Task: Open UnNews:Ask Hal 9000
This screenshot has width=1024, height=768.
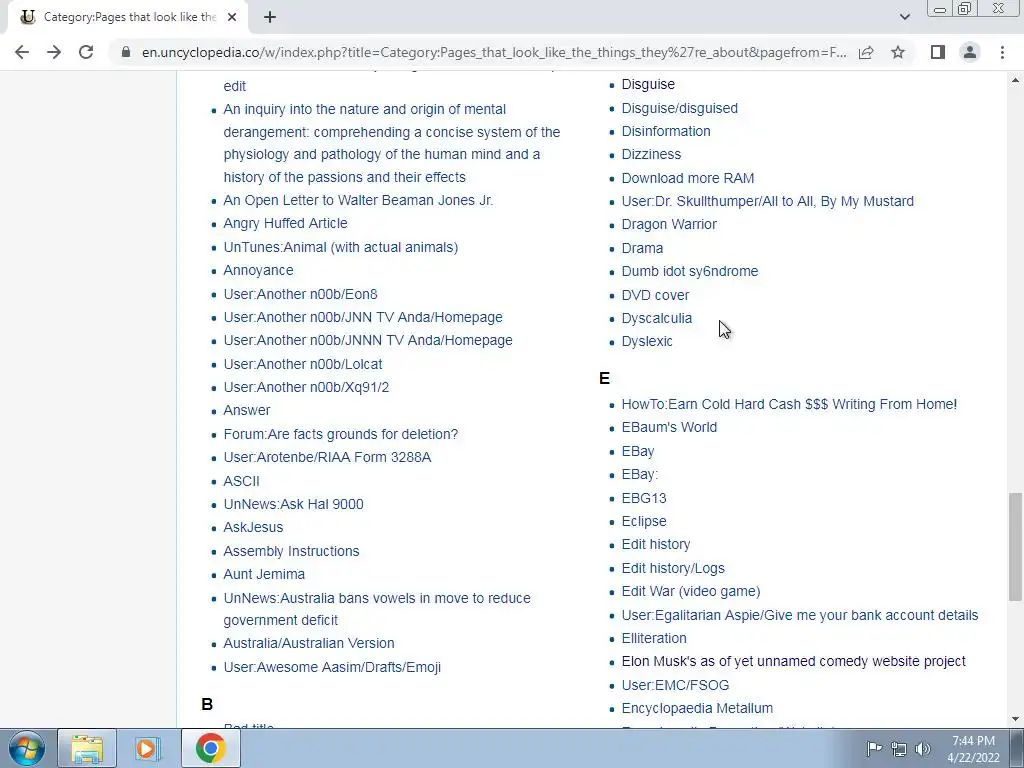Action: click(x=293, y=504)
